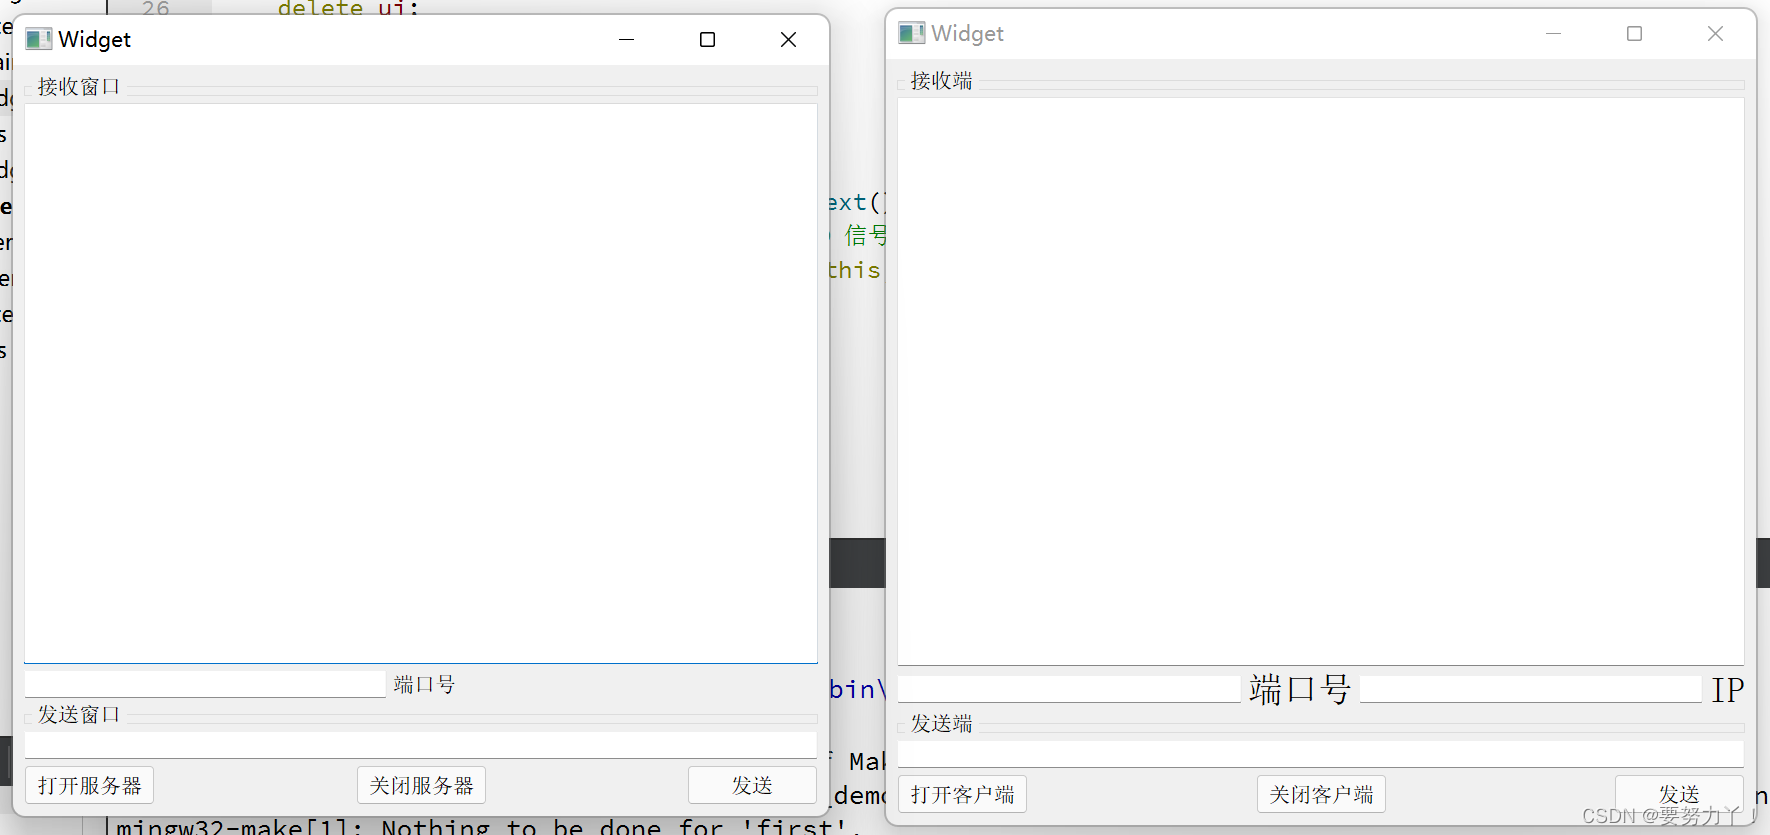Click the IP label in client window

pos(1727,689)
